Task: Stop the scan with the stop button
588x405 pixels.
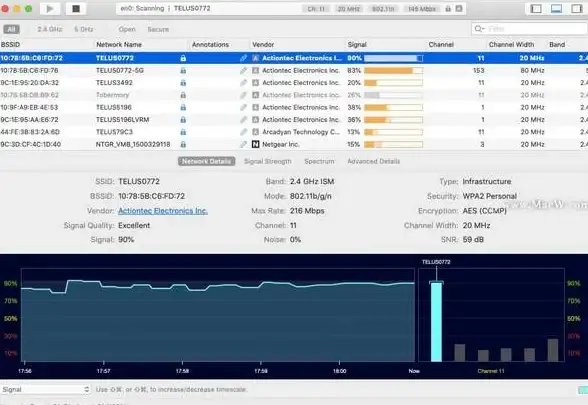Action: click(76, 9)
